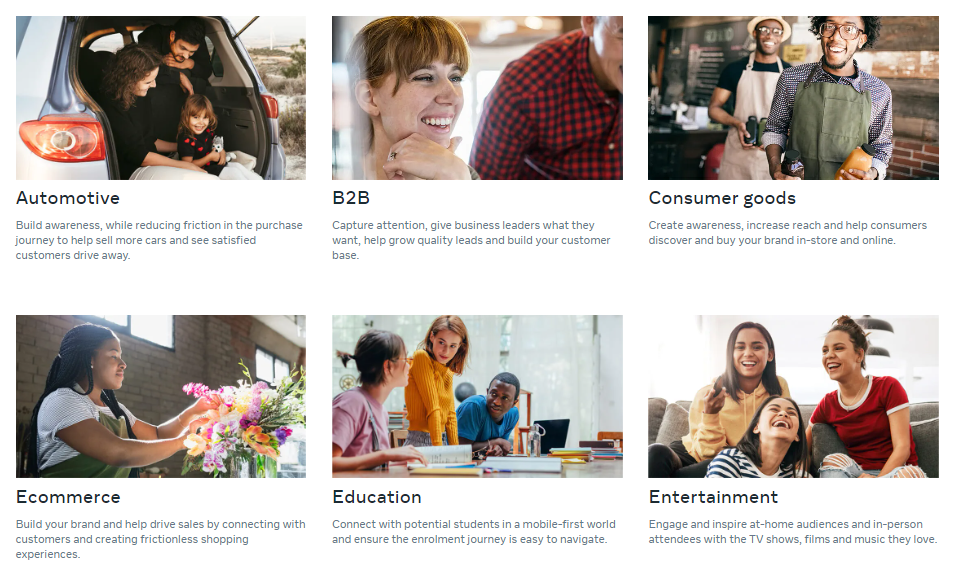Click Consumer goods description about in-store buying
955x566 pixels.
coord(788,233)
